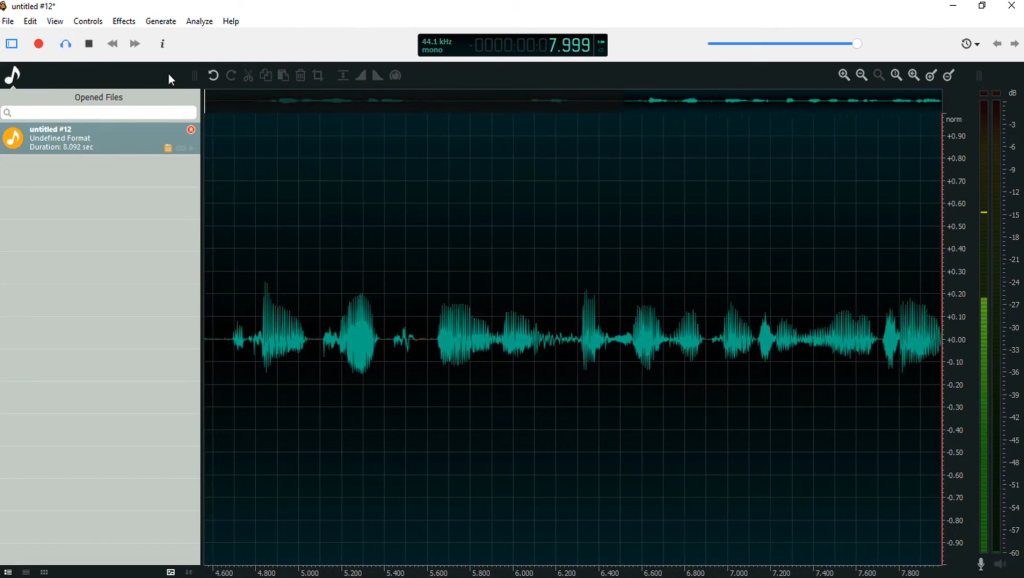Click the horizontal zoom-out magnifier
The width and height of the screenshot is (1024, 578).
click(861, 75)
